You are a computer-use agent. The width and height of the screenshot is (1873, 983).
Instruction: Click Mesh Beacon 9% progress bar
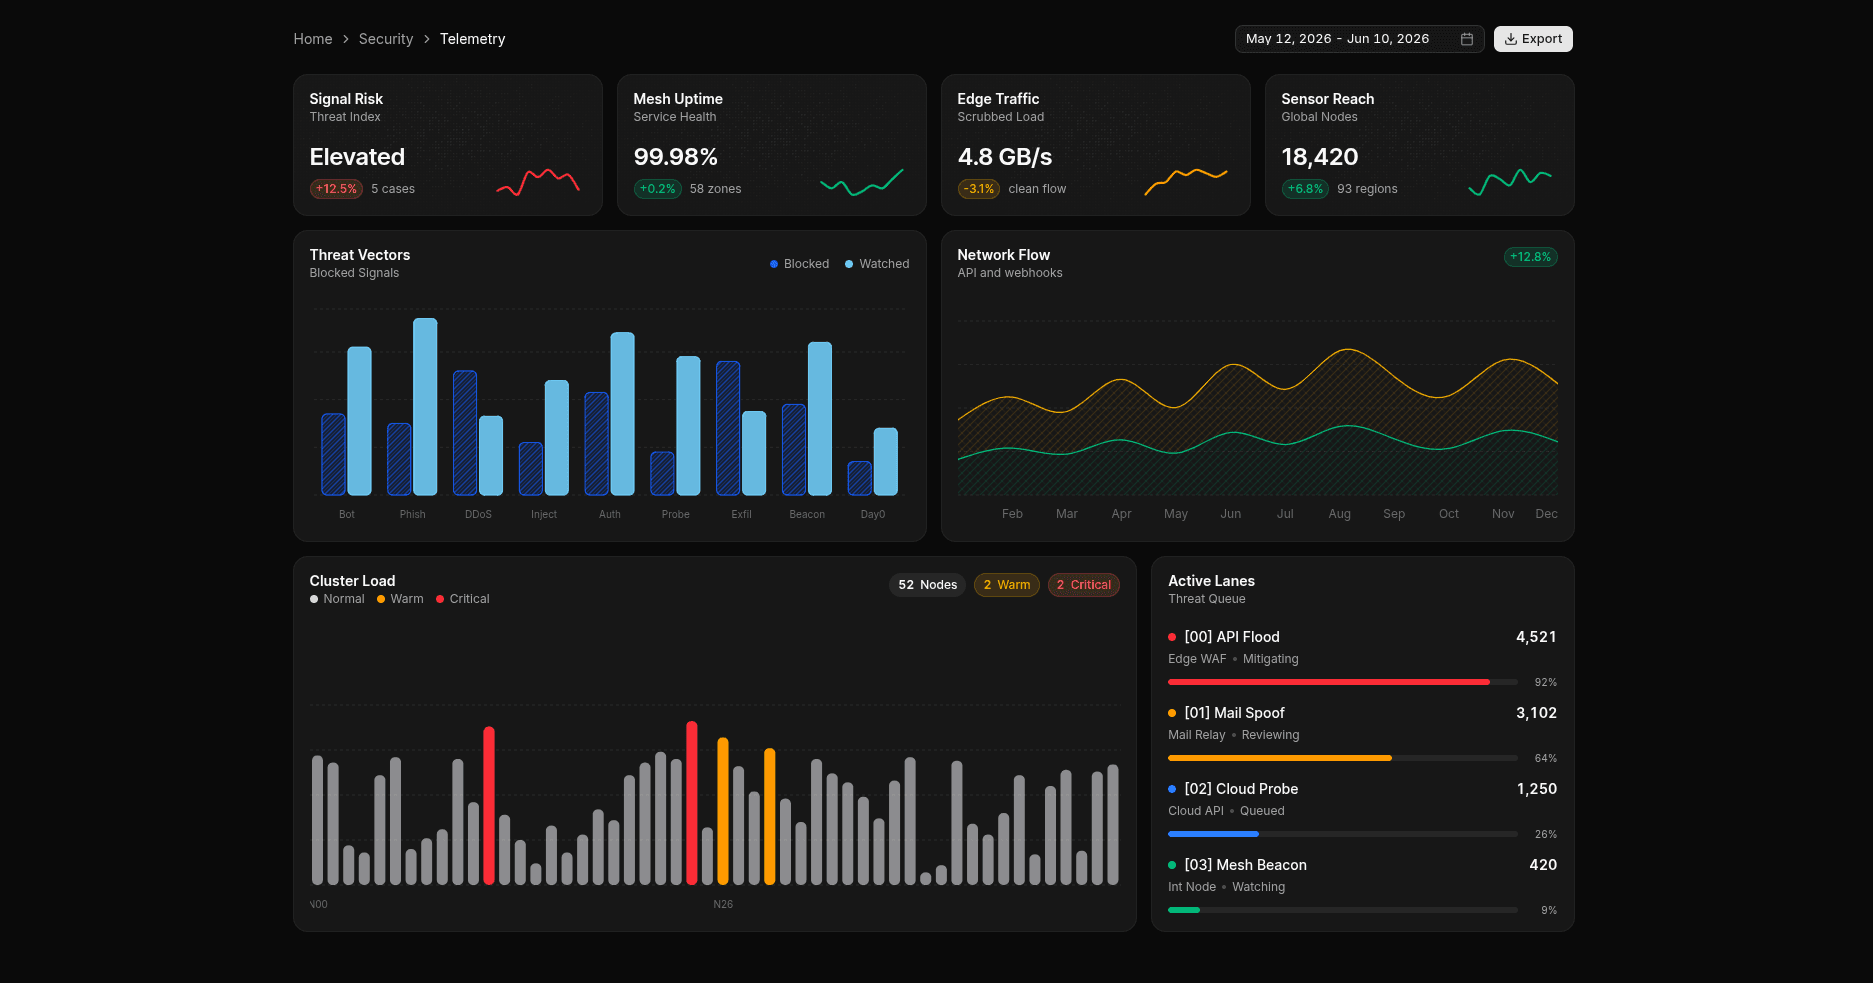coord(1343,910)
